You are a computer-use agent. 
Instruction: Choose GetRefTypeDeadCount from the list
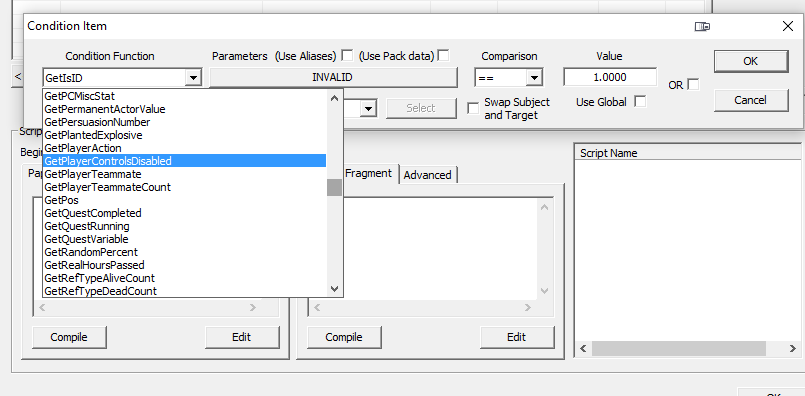[184, 291]
